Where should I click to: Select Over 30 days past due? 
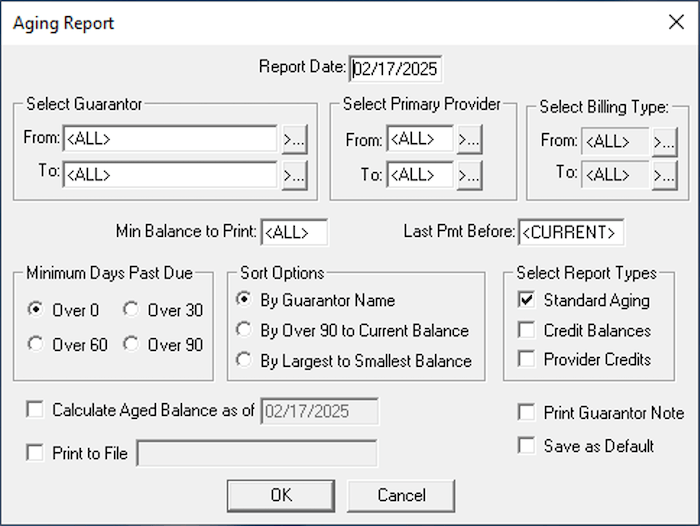[131, 310]
